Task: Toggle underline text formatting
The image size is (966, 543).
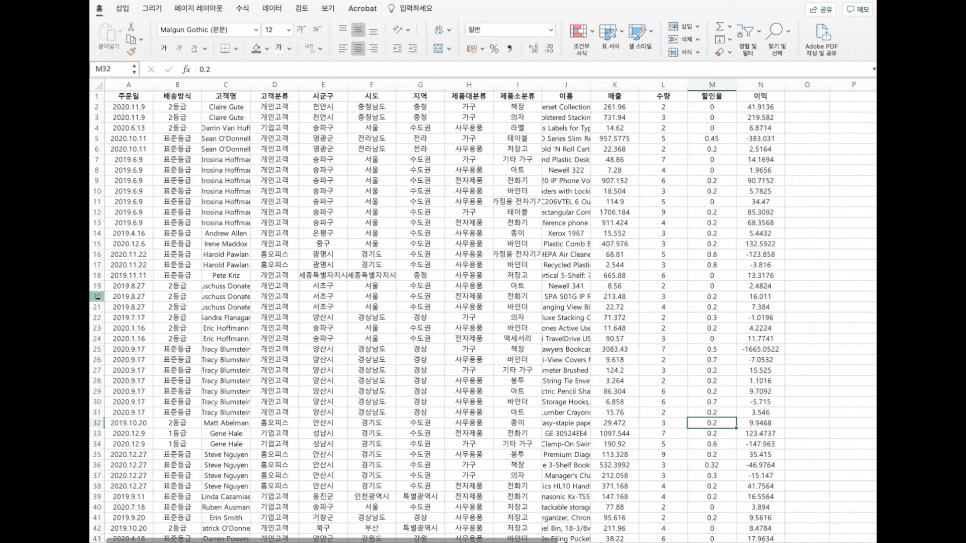Action: click(x=194, y=48)
